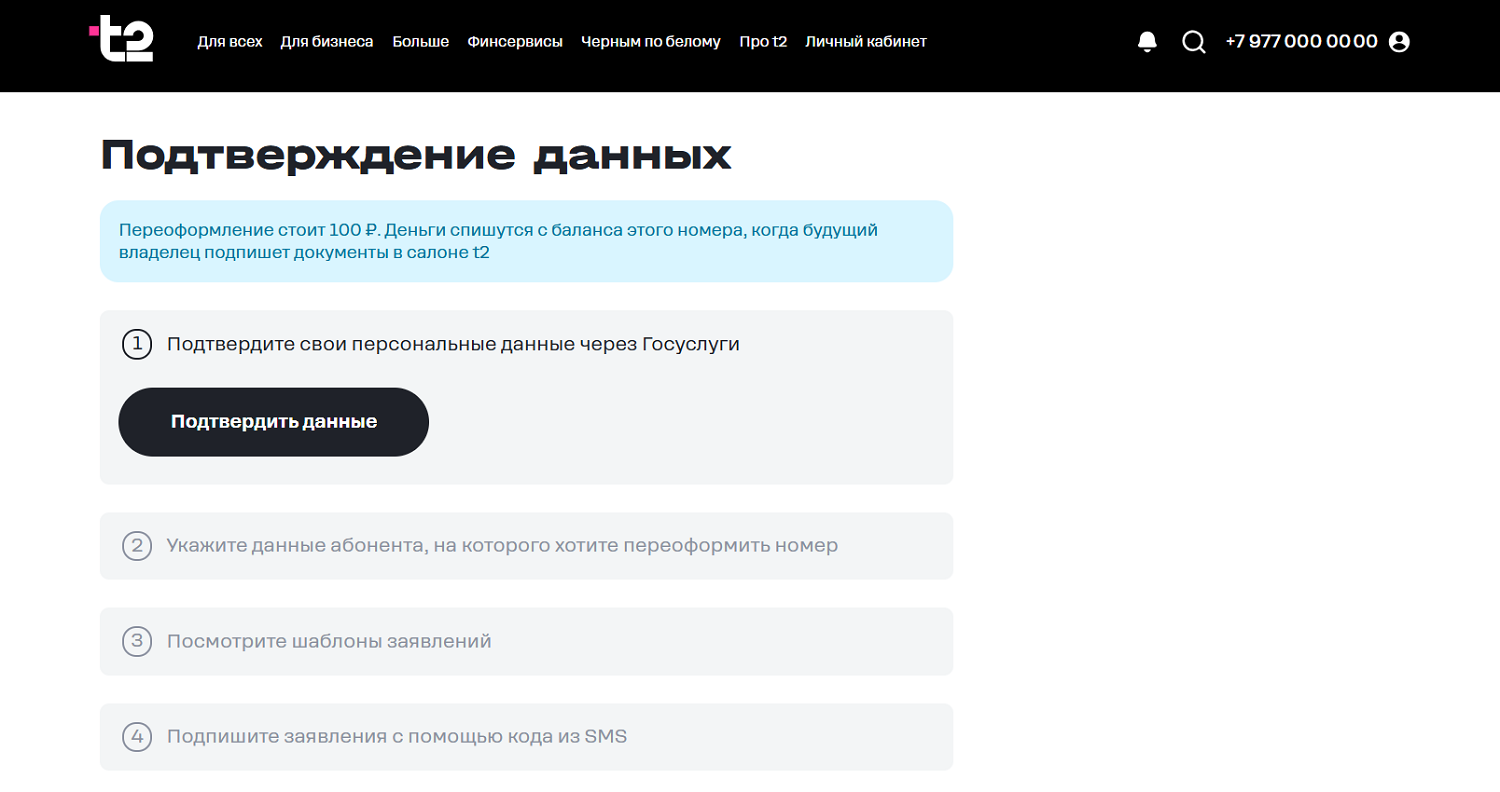
Task: Select step 3 Посмотрите шаблоны заявлений
Action: point(526,641)
